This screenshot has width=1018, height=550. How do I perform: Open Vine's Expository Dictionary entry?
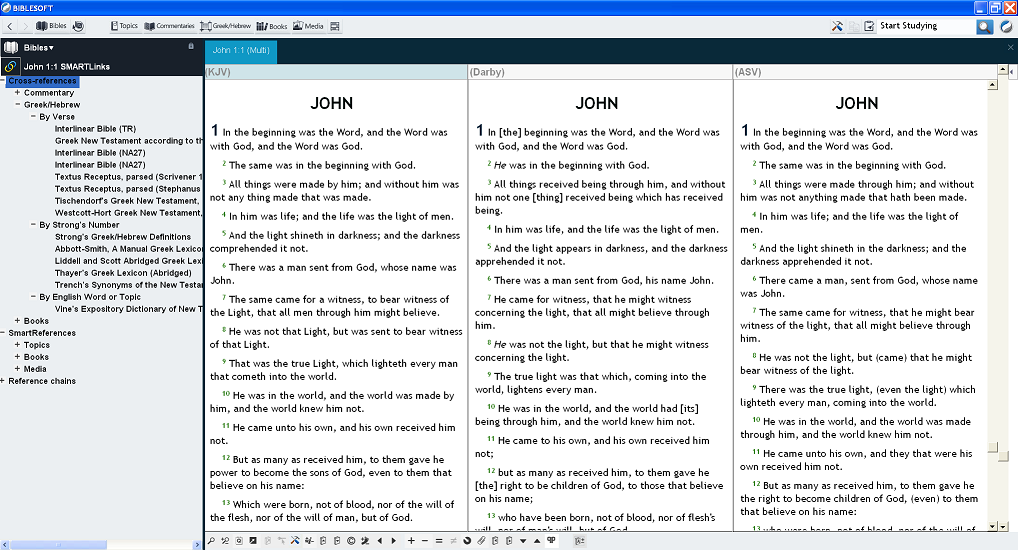pos(129,309)
